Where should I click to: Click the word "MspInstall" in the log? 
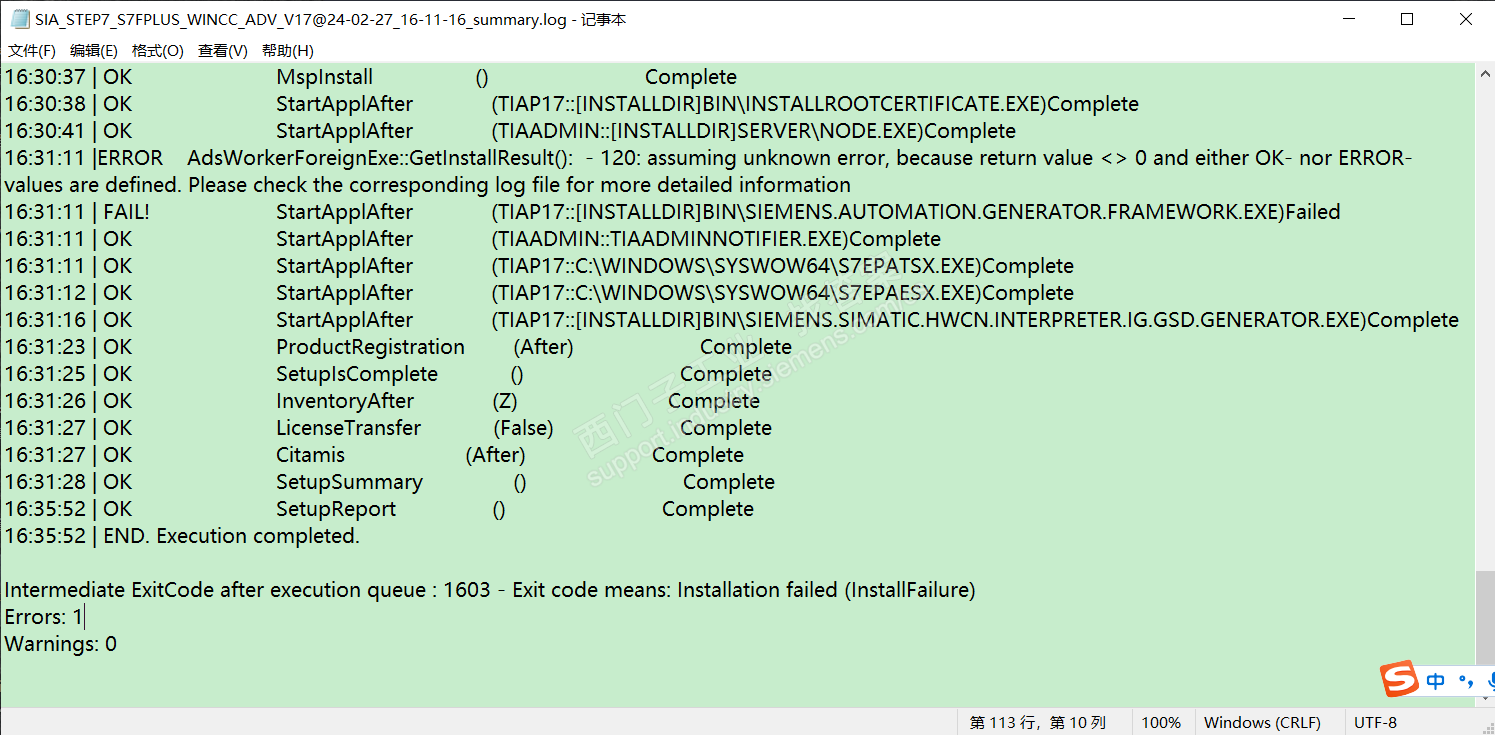(325, 77)
